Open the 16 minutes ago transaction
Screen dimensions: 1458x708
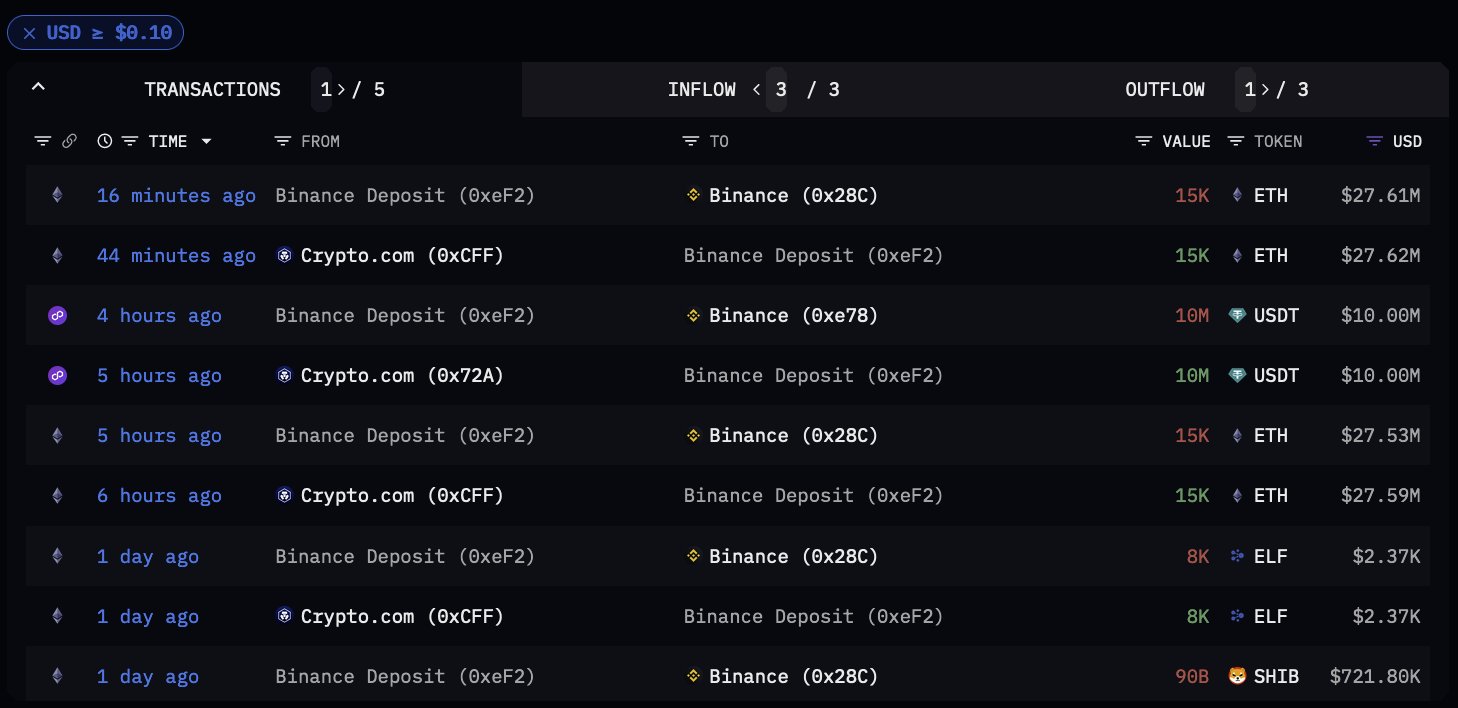[x=176, y=196]
